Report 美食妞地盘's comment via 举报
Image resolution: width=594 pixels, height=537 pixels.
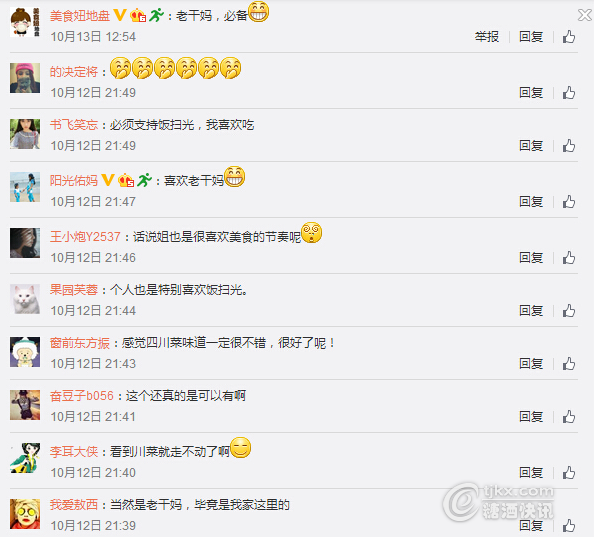[487, 37]
